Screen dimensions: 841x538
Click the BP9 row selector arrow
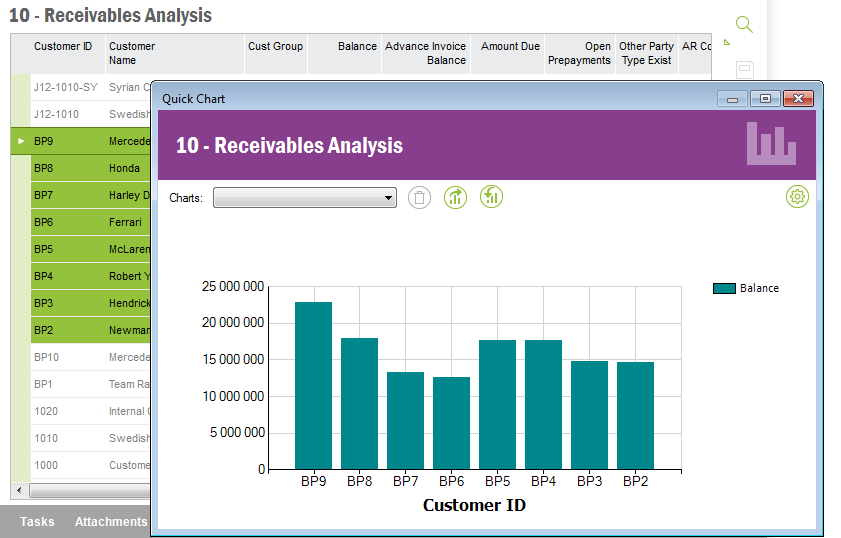(x=21, y=141)
